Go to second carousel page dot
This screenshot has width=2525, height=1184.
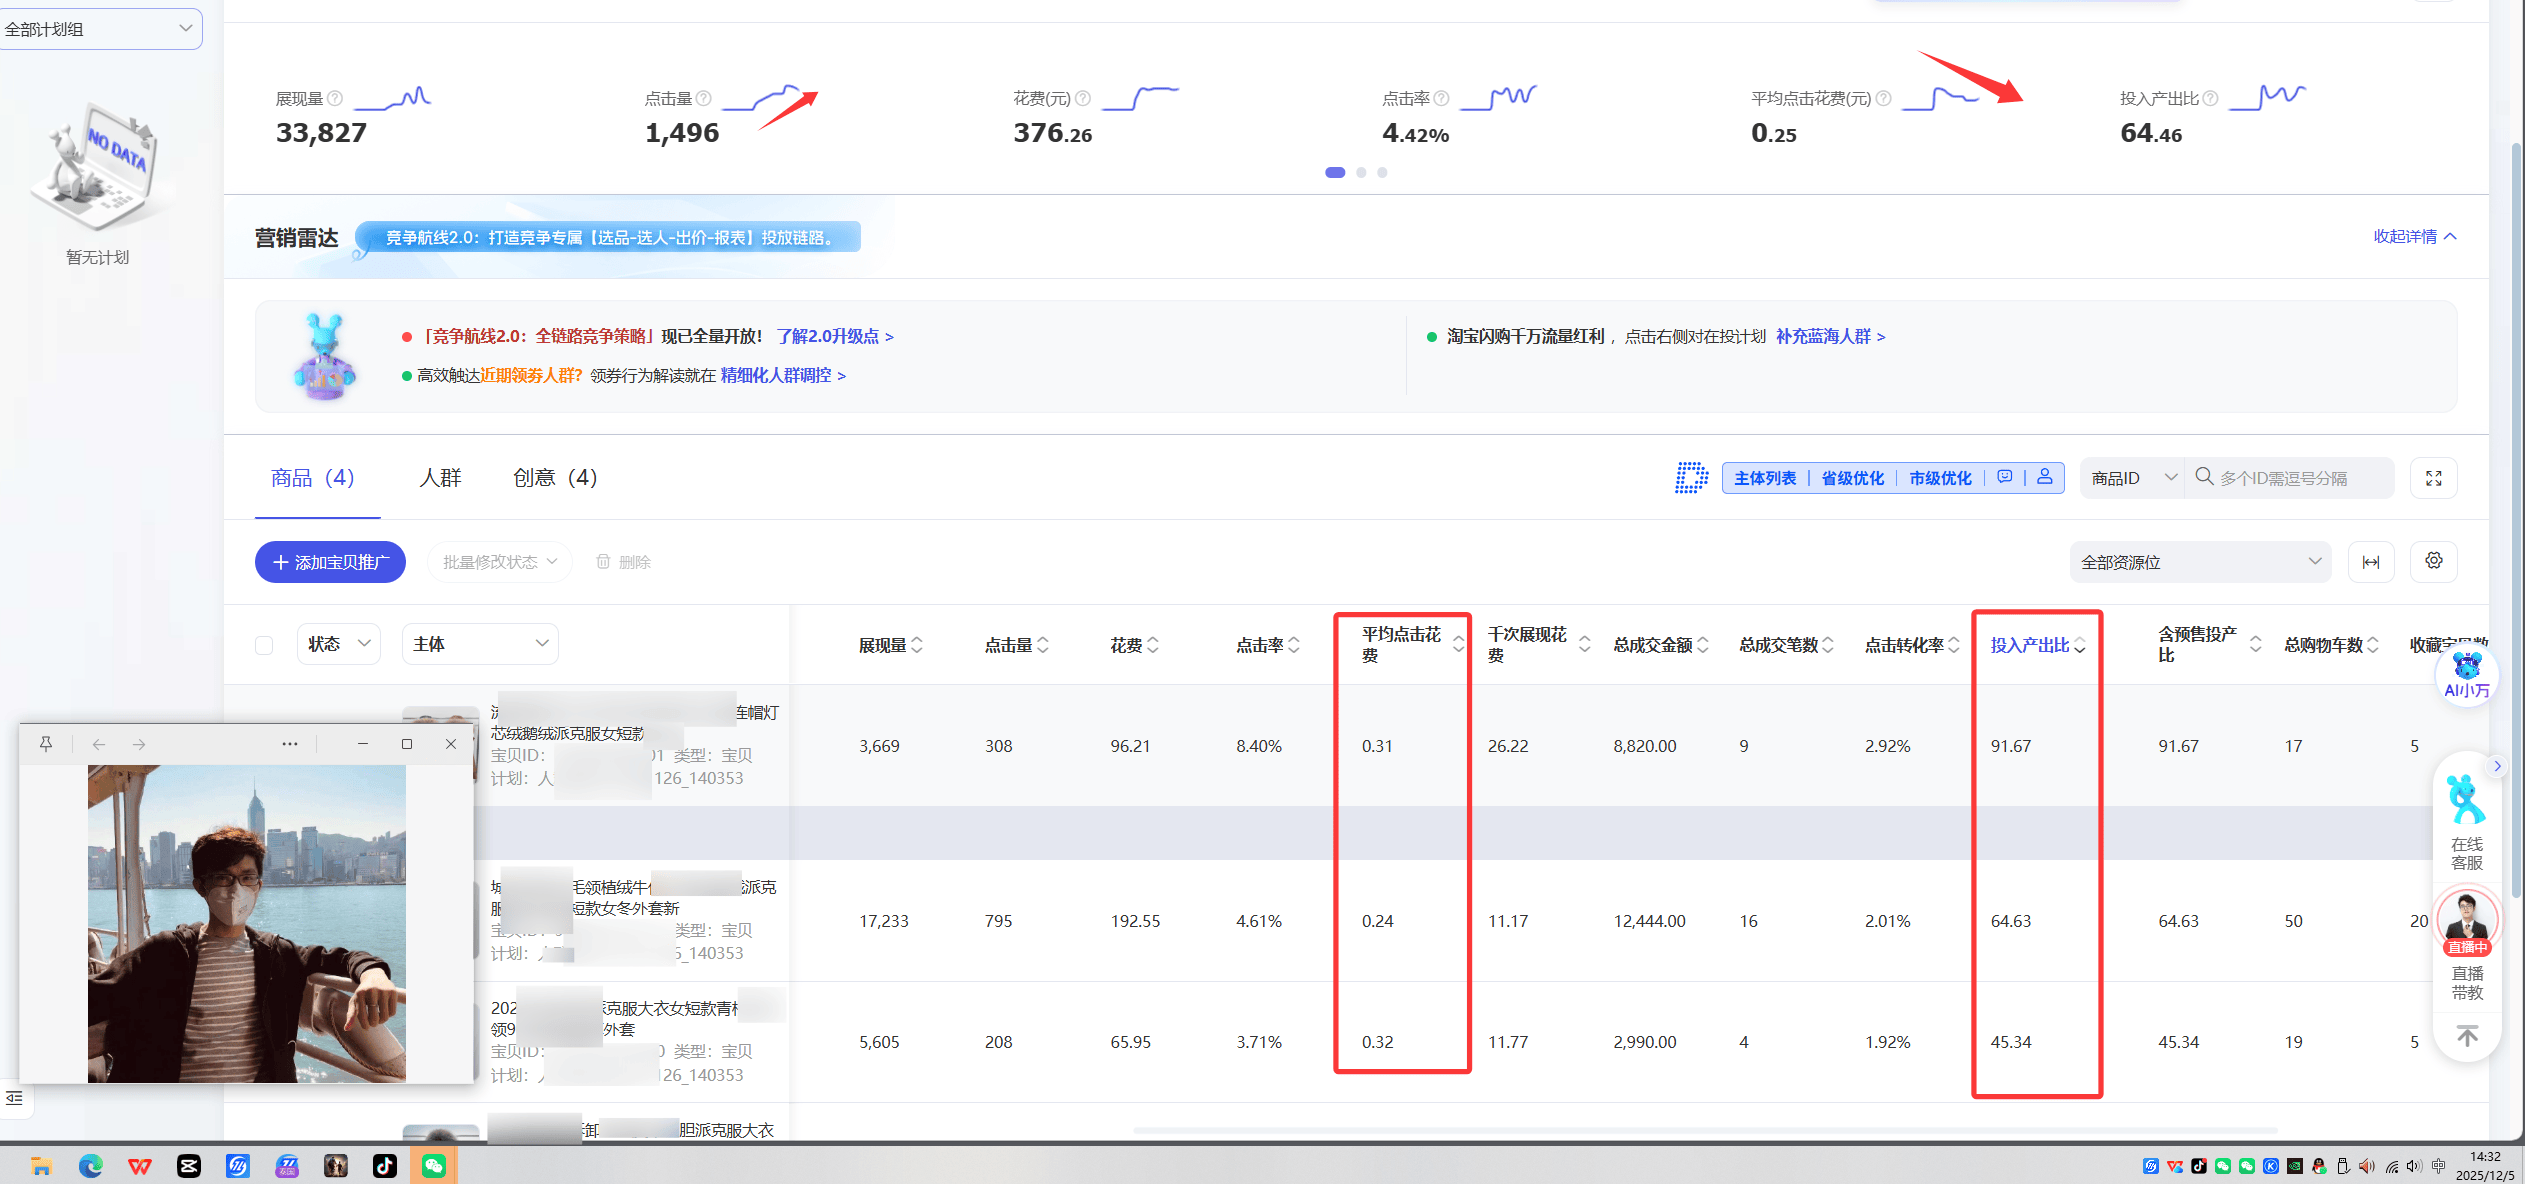[1360, 172]
